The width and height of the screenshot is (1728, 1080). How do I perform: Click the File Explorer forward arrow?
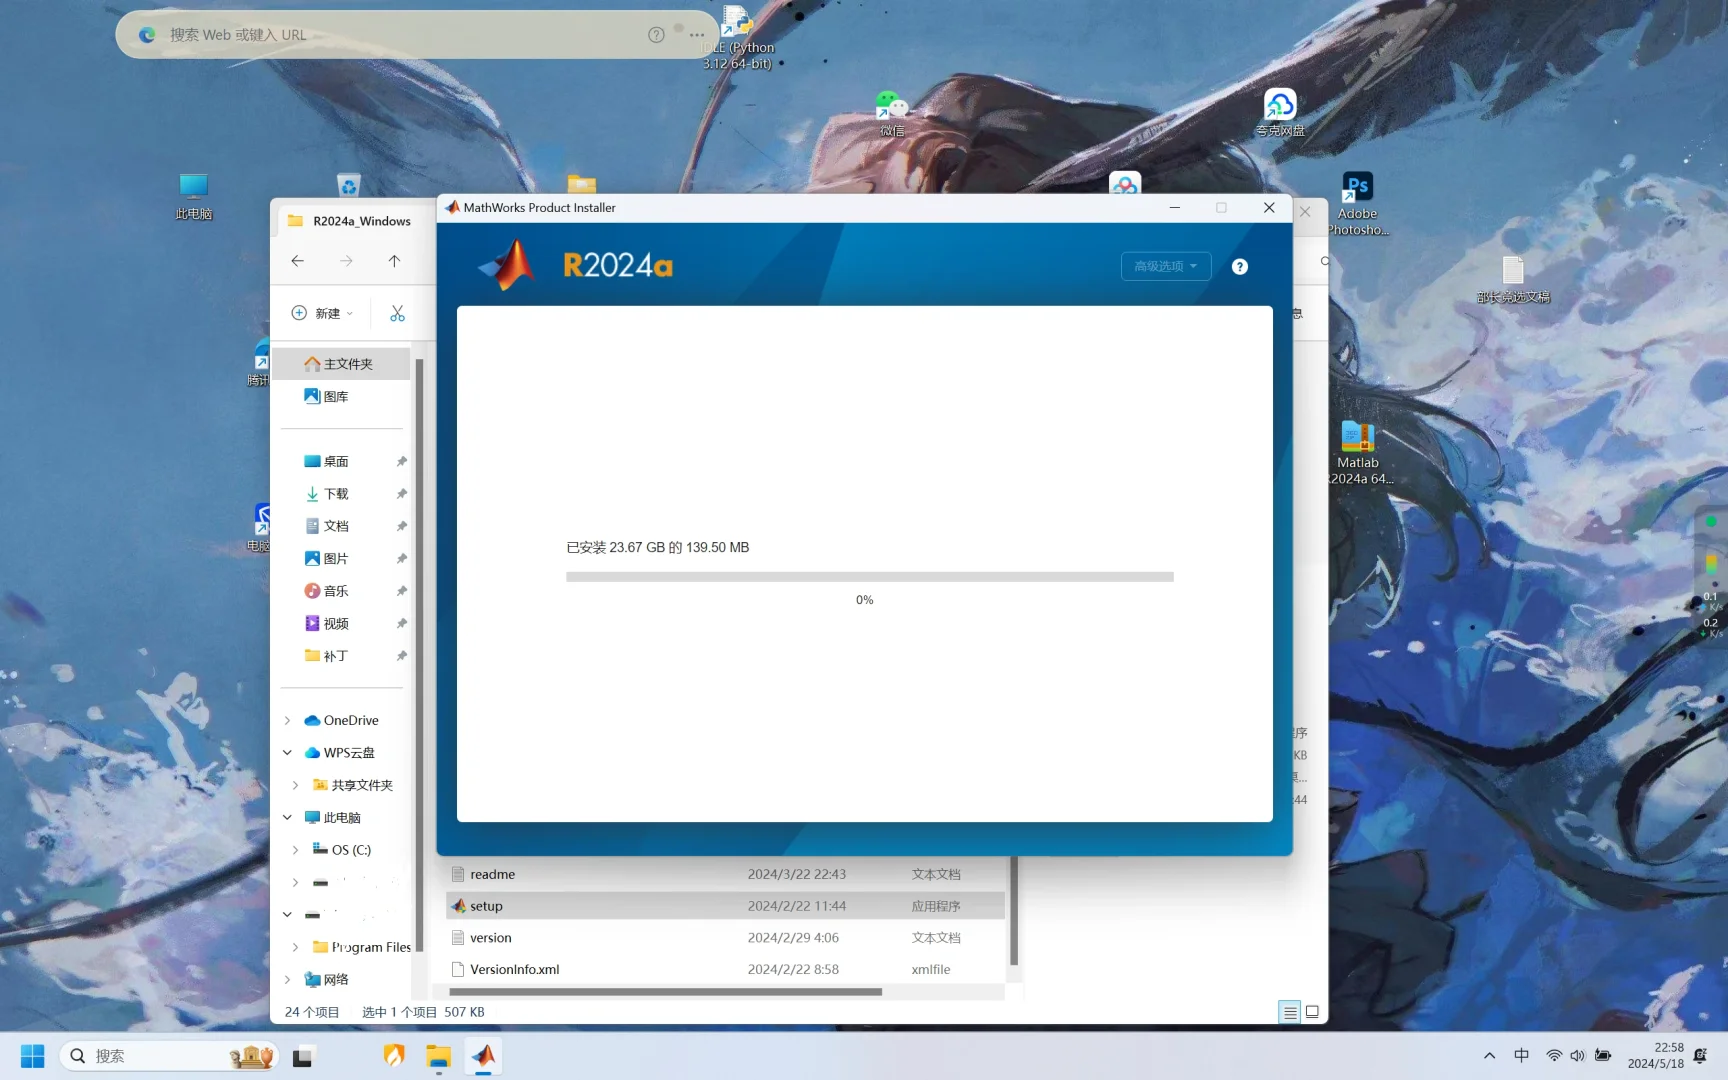coord(346,261)
